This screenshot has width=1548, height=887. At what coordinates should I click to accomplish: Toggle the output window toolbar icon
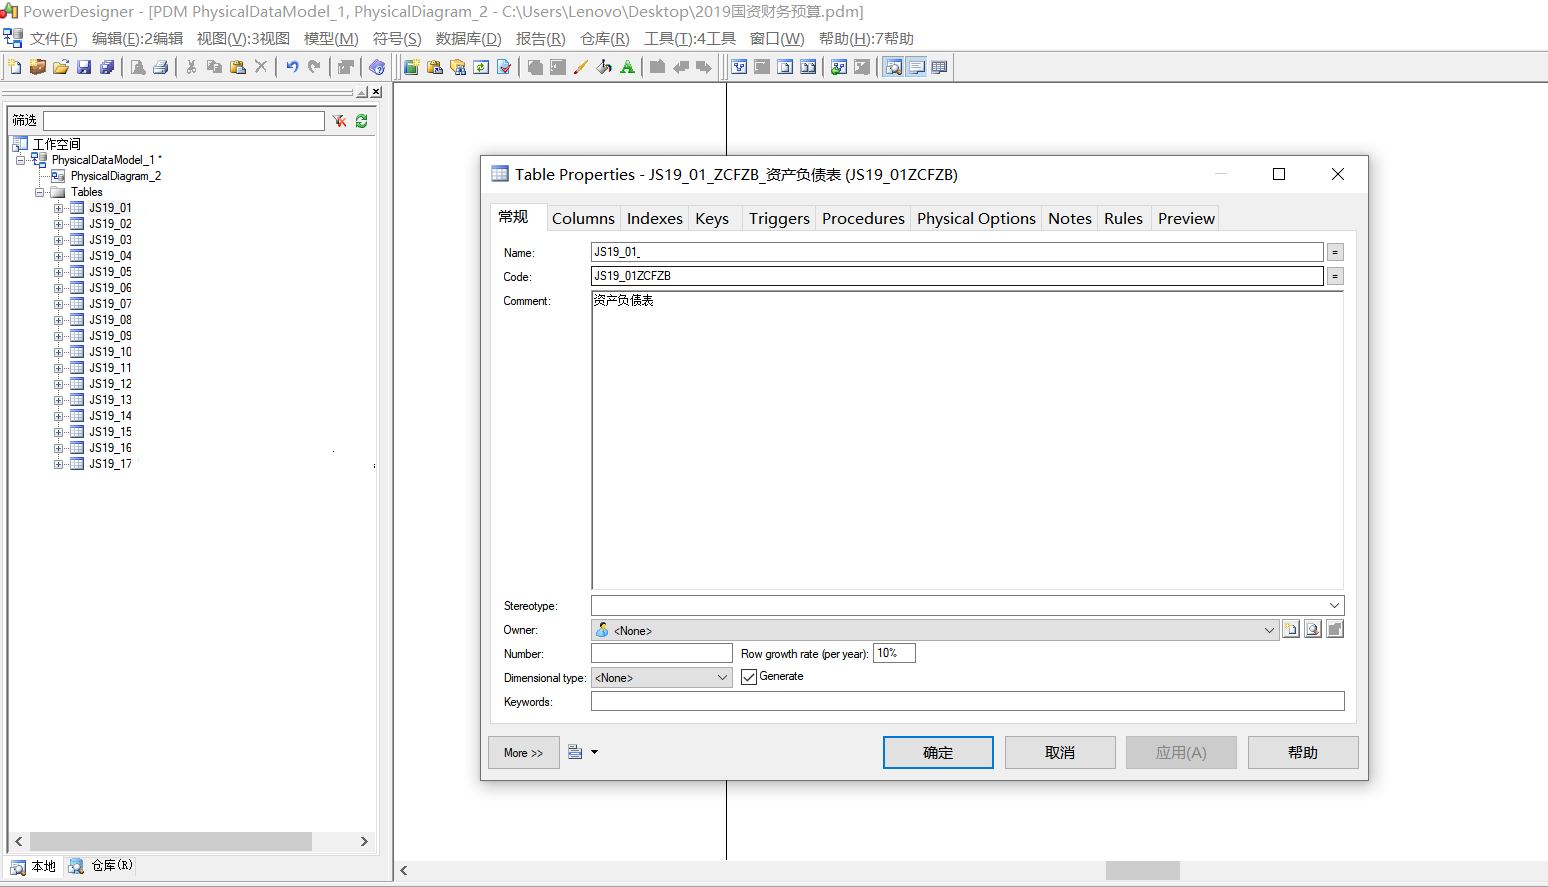[916, 67]
